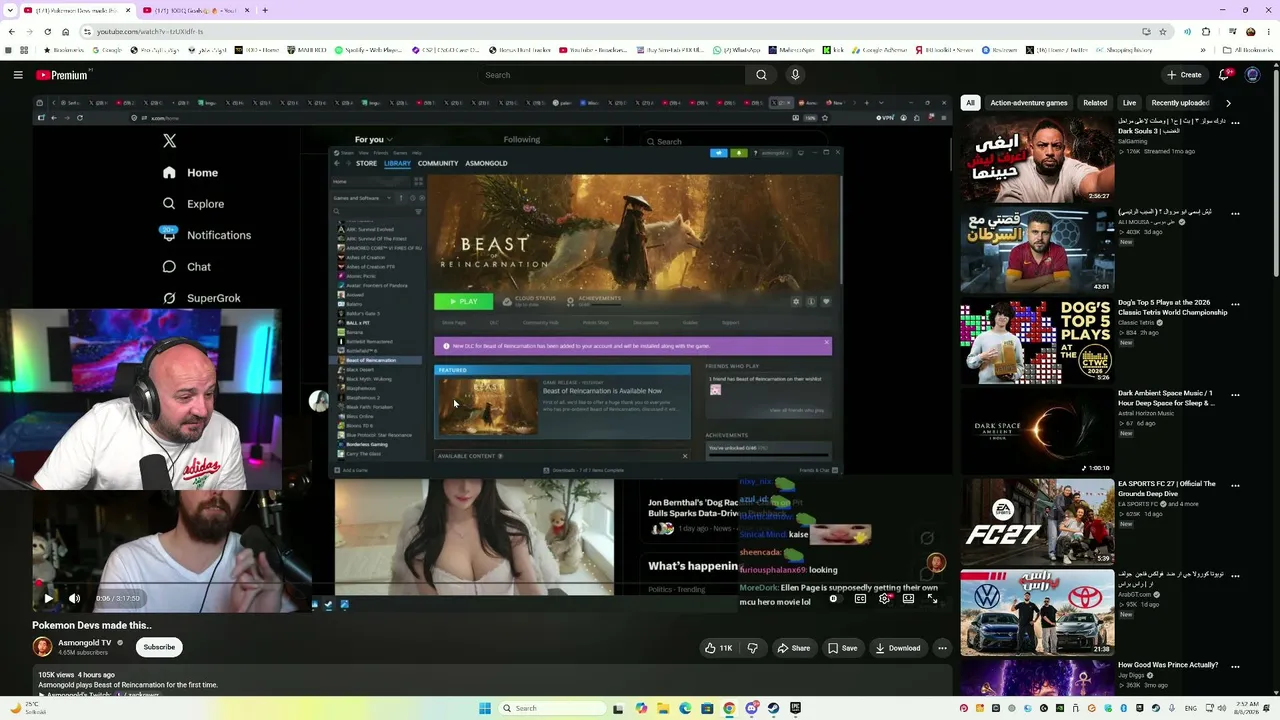Seek on the video progress bar

(490, 584)
